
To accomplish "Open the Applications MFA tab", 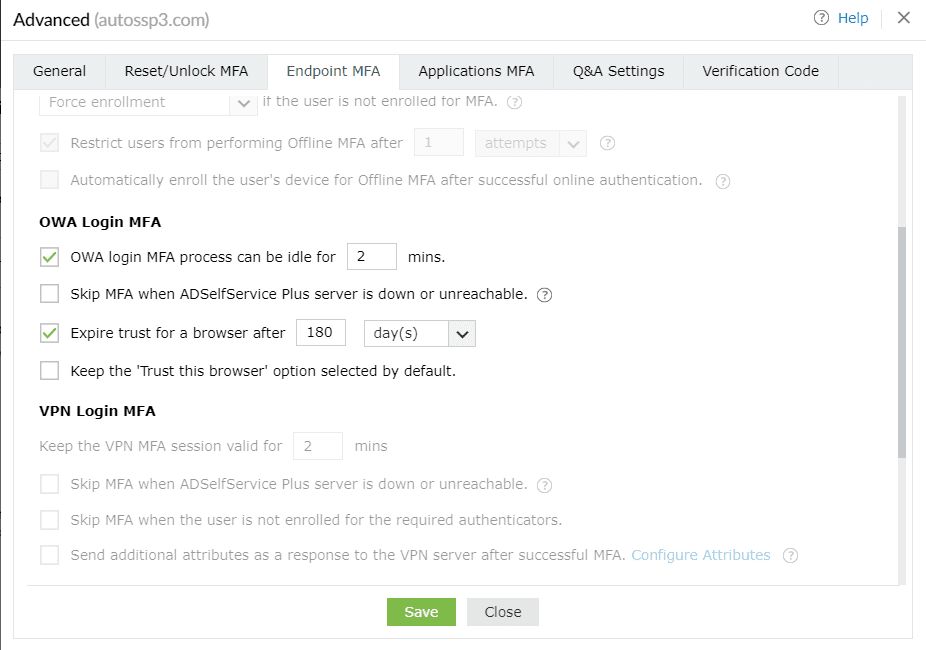I will 476,71.
